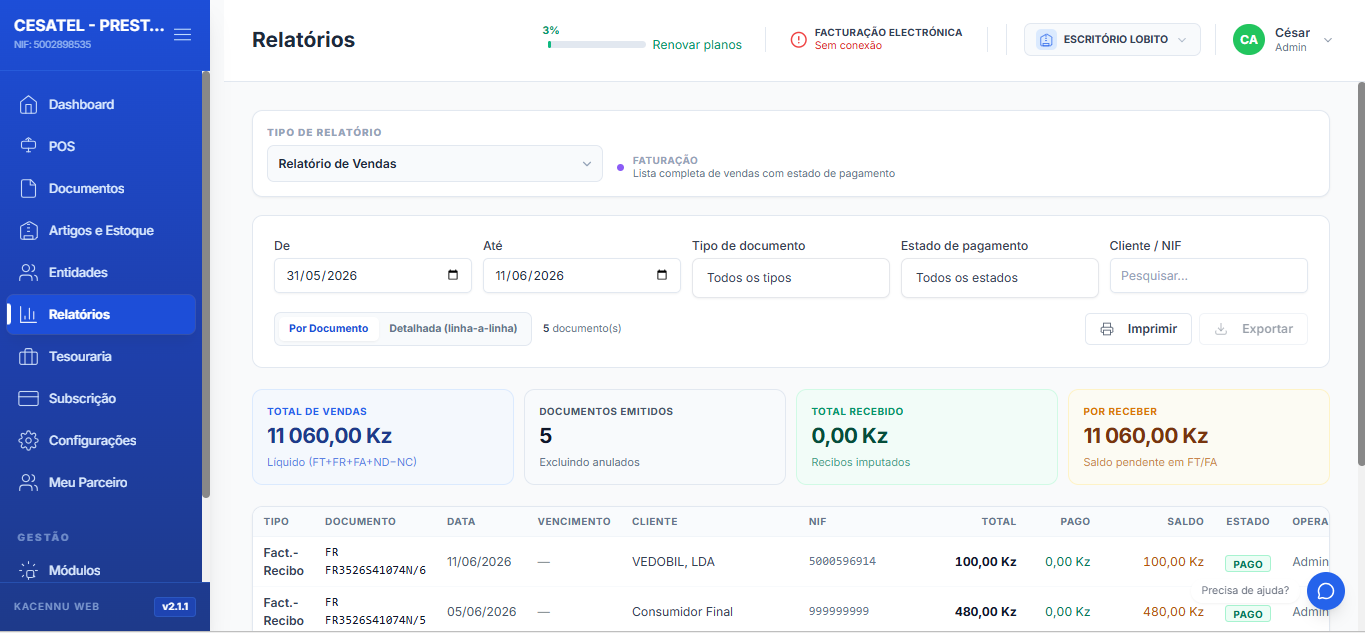Open the Até date calendar picker icon
The image size is (1365, 633).
pyautogui.click(x=662, y=275)
